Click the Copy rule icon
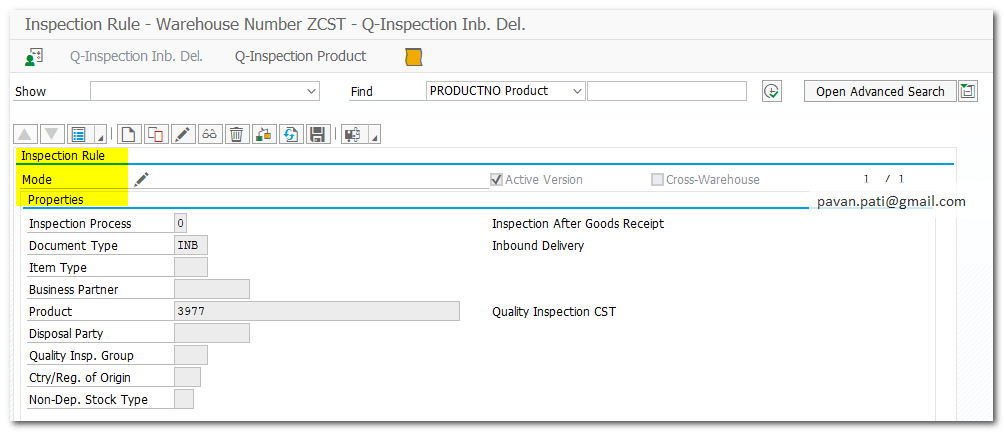The height and width of the screenshot is (432, 1004). (155, 134)
